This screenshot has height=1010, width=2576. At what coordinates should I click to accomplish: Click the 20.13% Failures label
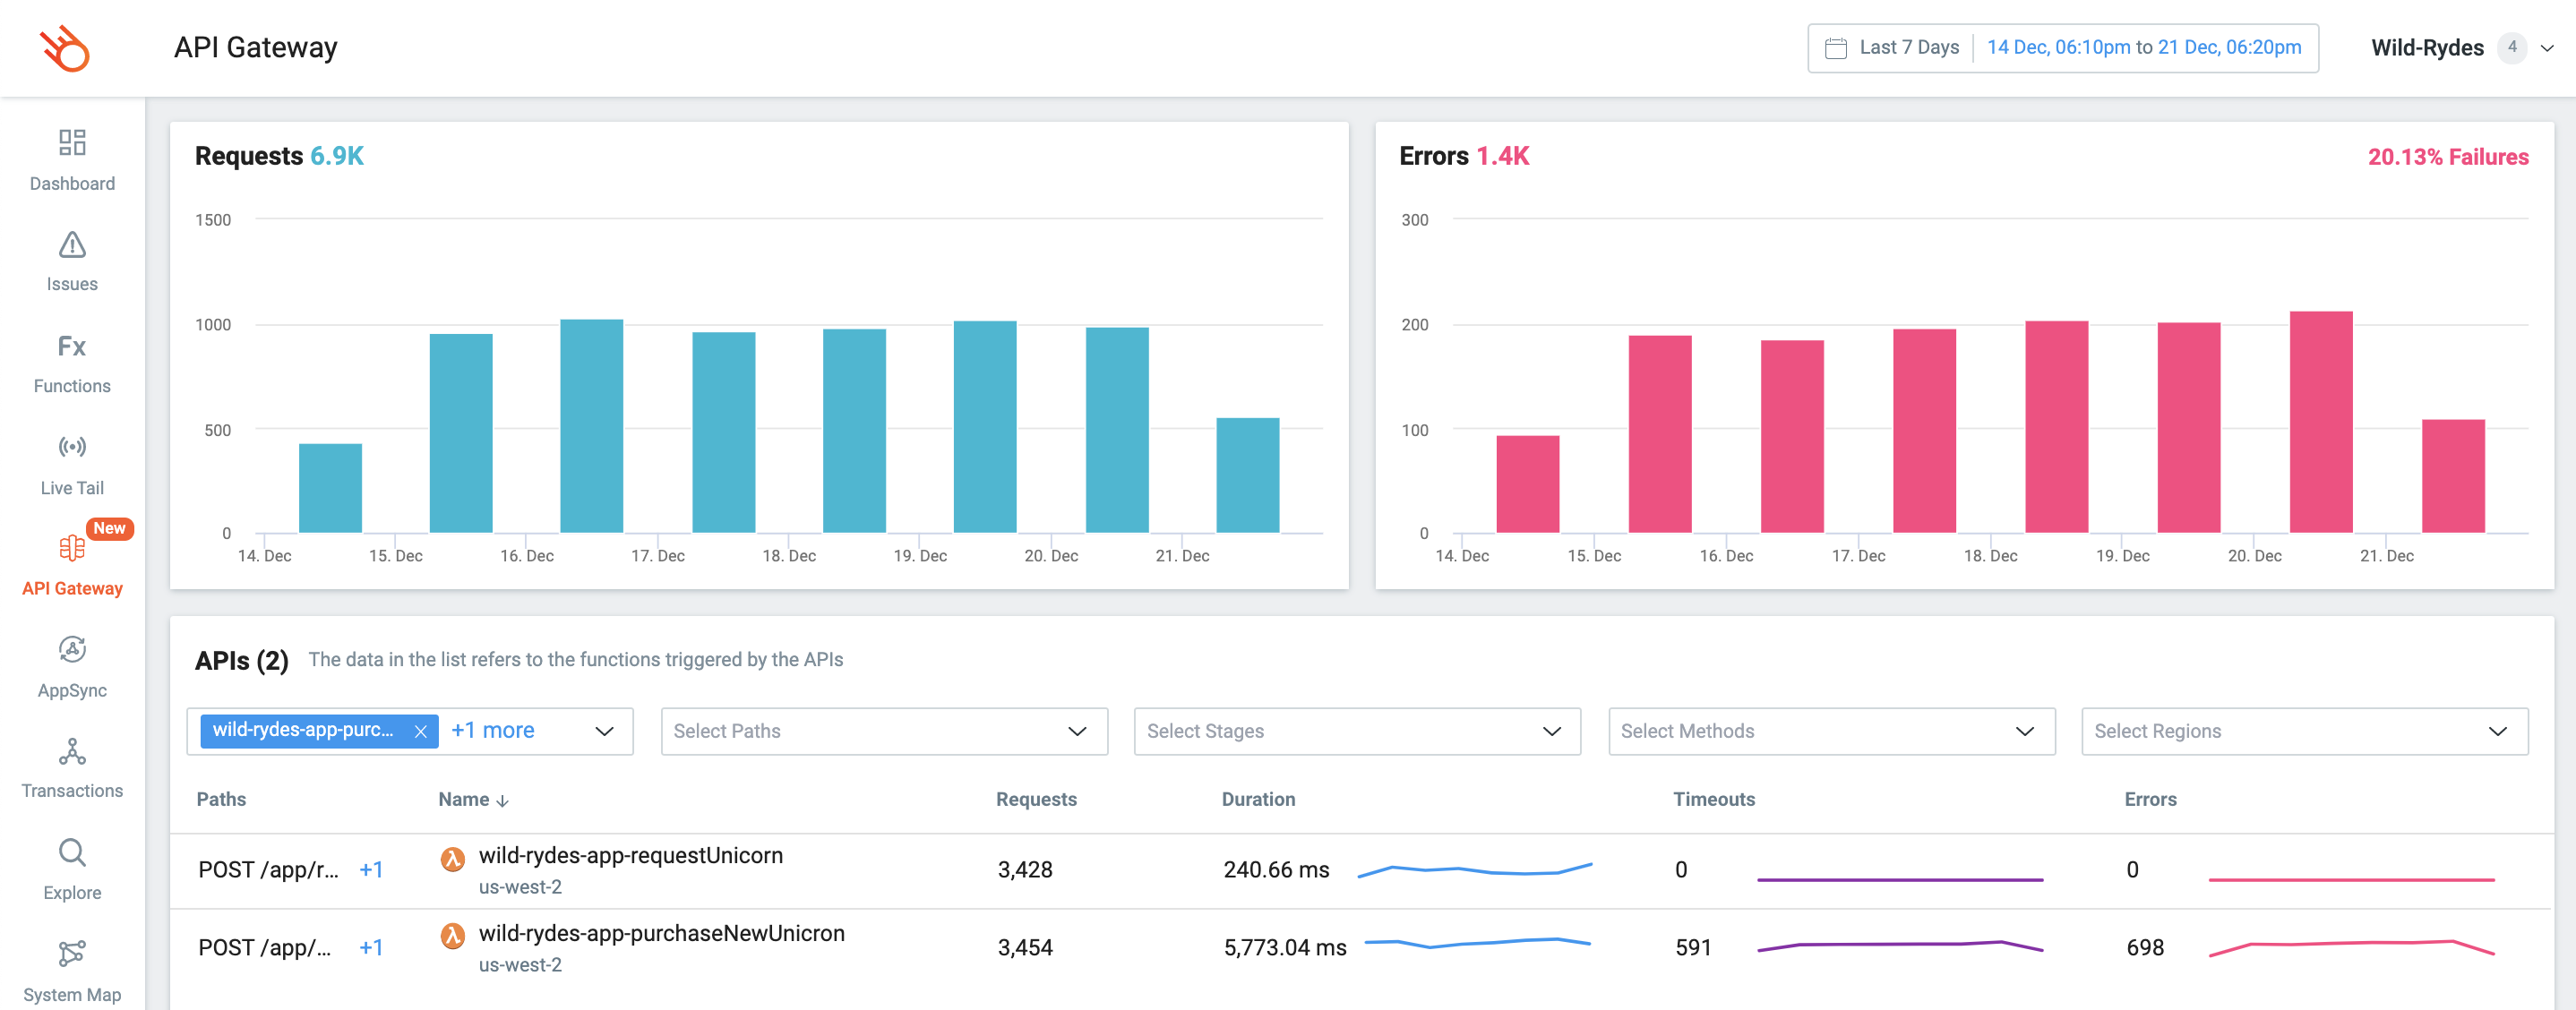(2448, 157)
